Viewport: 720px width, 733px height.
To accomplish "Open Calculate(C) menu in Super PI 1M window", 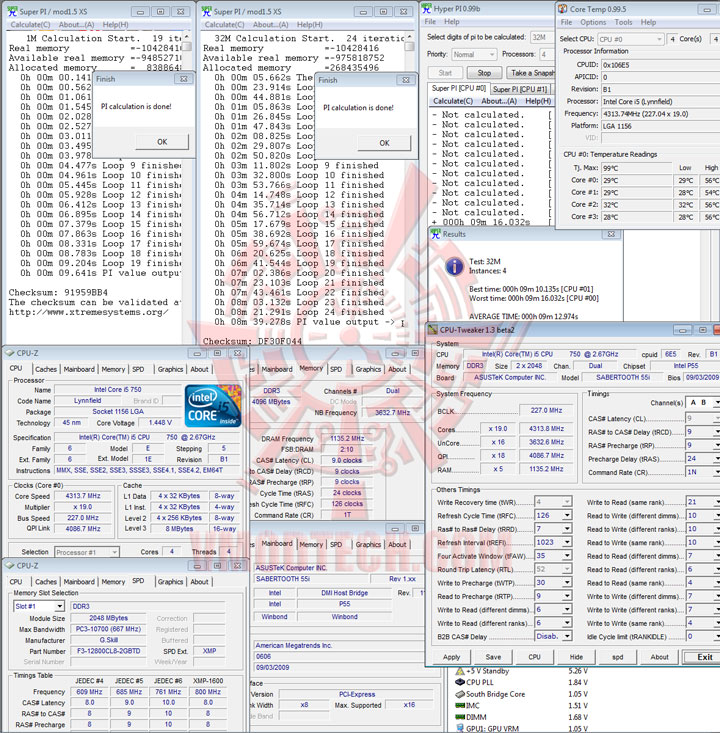I will [30, 25].
